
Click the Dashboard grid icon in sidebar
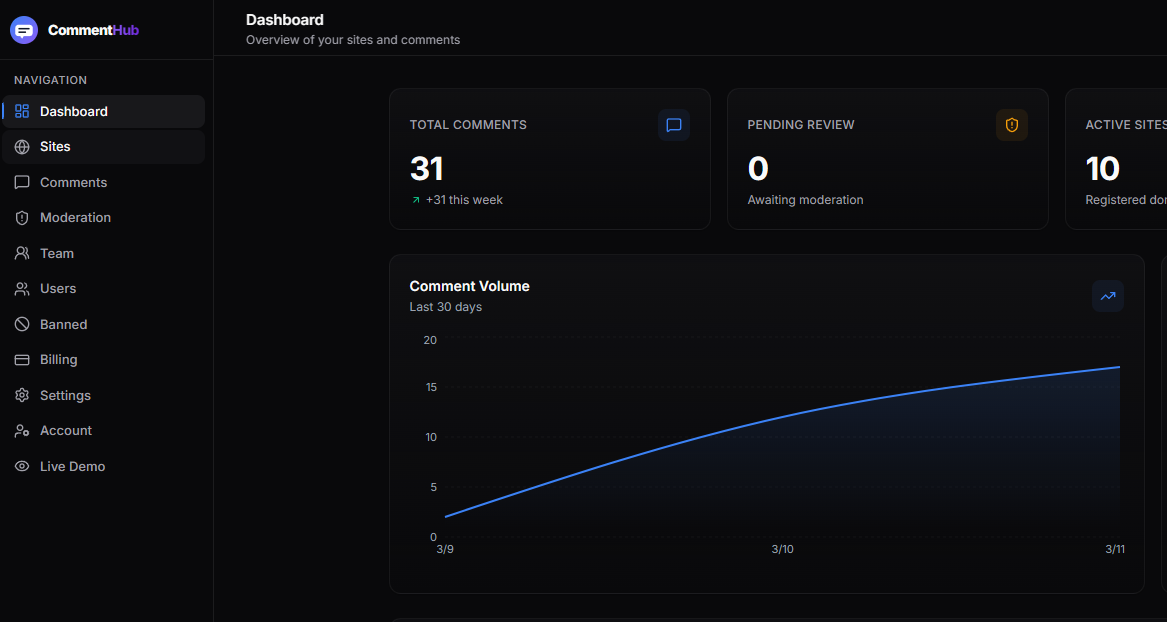[x=22, y=112]
